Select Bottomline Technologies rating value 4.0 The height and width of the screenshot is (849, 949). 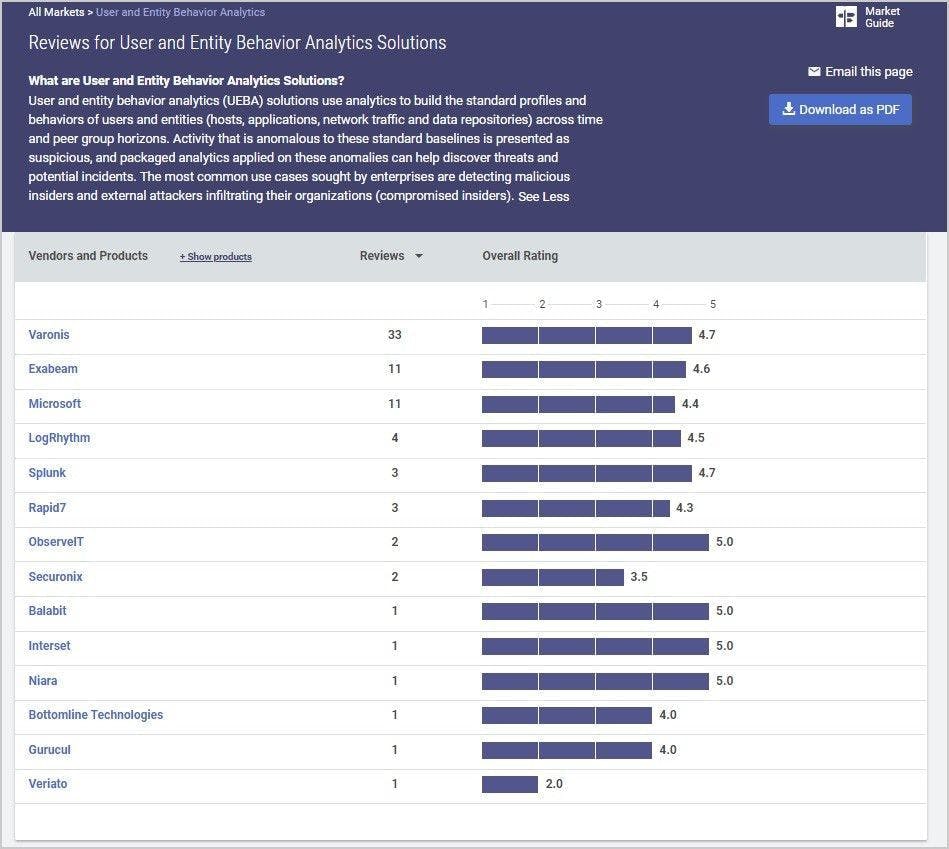coord(668,715)
